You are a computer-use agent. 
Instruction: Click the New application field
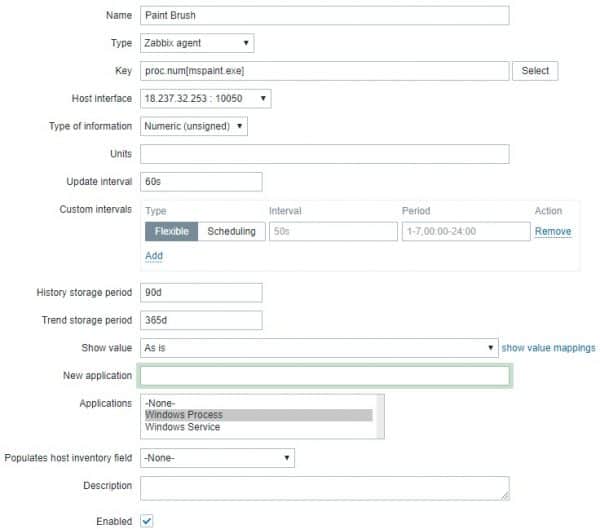324,376
